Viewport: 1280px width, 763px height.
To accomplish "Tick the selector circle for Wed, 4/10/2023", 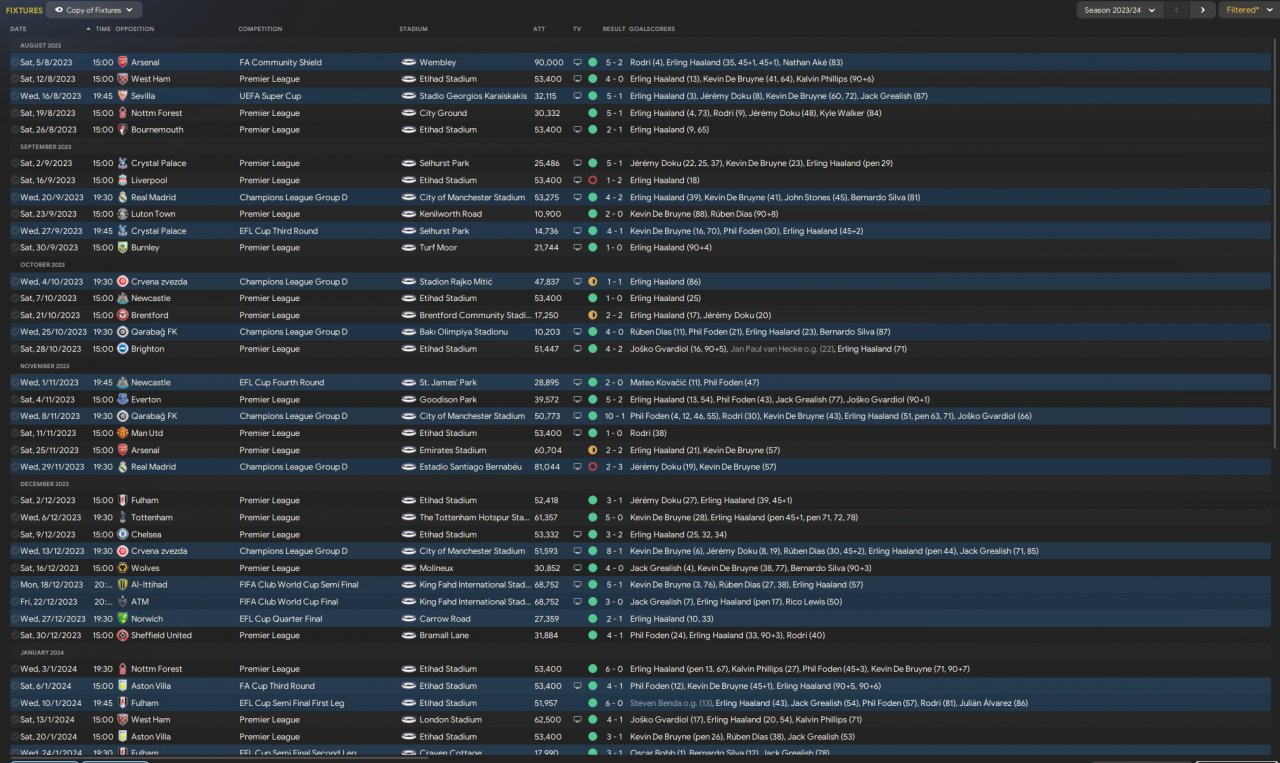I will tap(15, 282).
